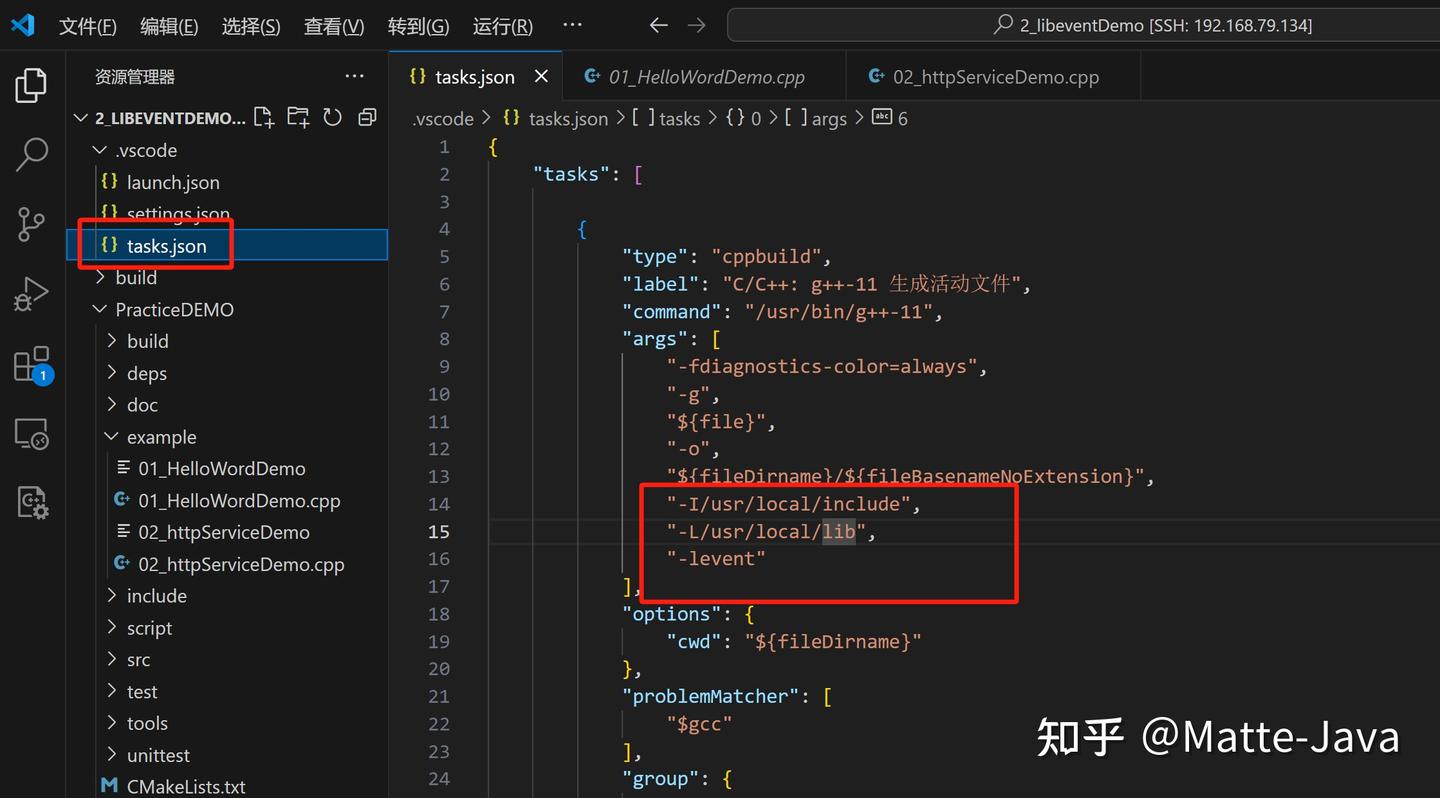Open the Remote Explorer icon
Screen dimensions: 1440x798
[x=31, y=433]
